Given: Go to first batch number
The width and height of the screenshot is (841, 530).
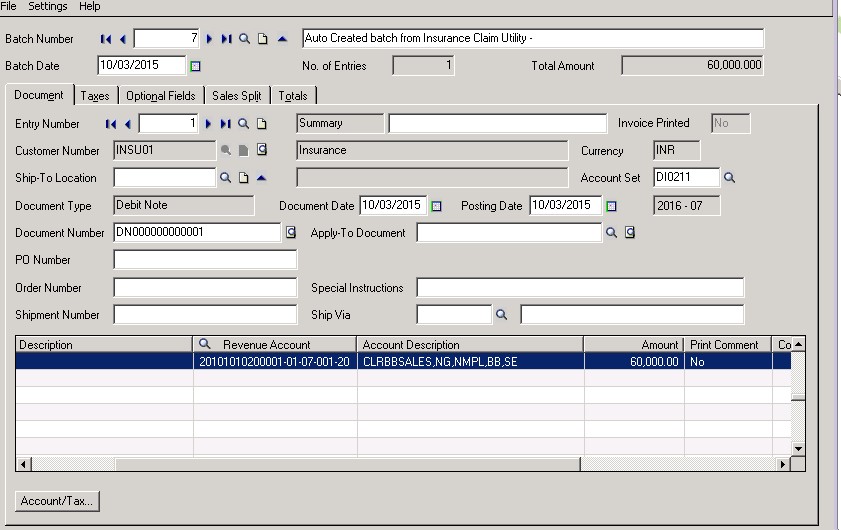Looking at the screenshot, I should (x=106, y=39).
